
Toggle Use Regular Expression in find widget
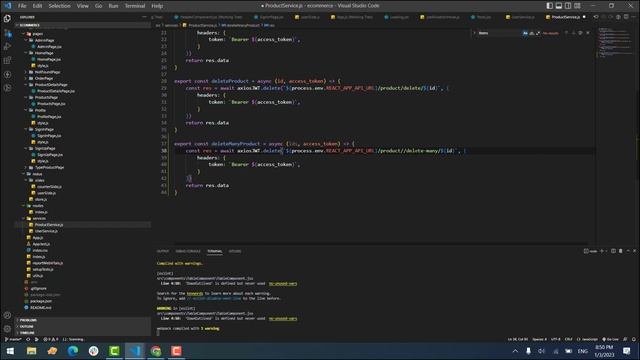click(x=538, y=33)
